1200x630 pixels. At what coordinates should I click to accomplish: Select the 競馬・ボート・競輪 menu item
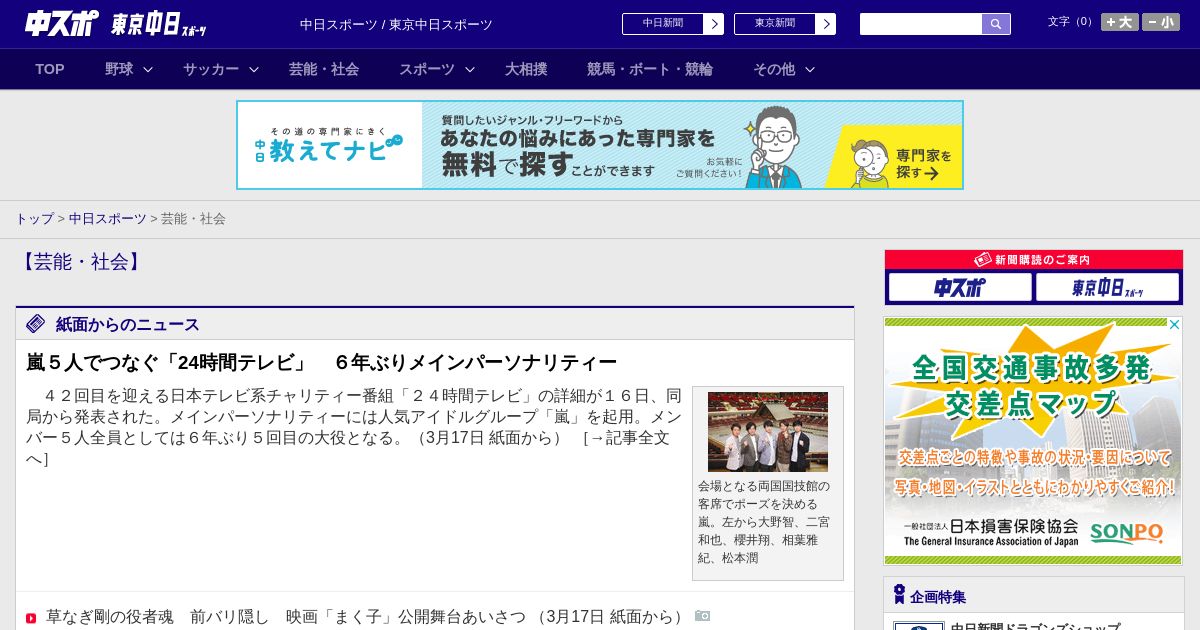coord(650,69)
